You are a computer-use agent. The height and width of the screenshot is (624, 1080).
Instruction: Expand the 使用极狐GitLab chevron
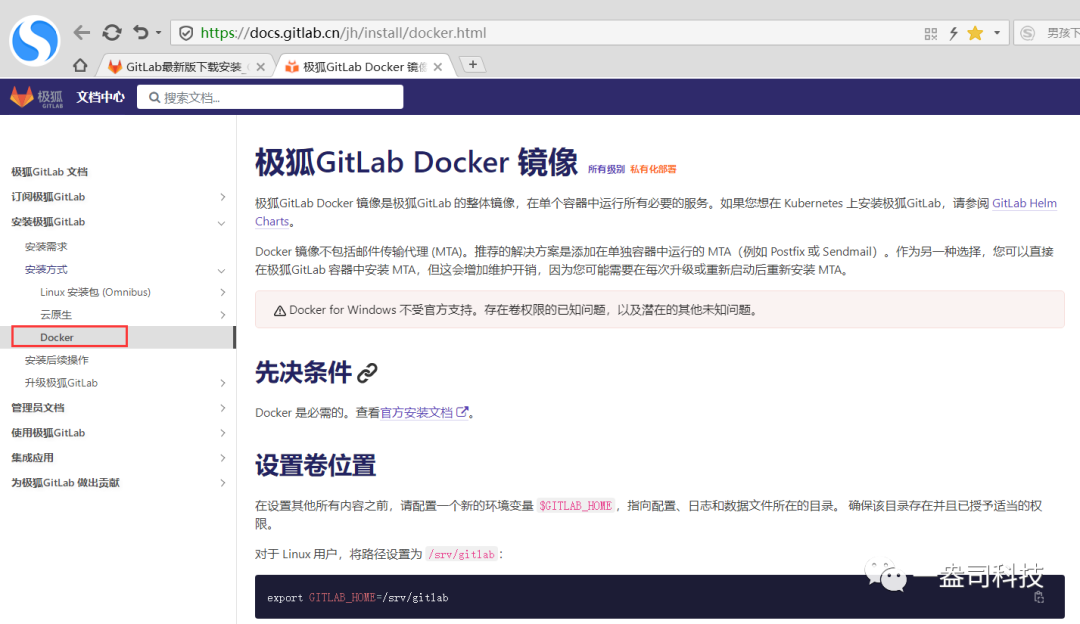[x=222, y=433]
